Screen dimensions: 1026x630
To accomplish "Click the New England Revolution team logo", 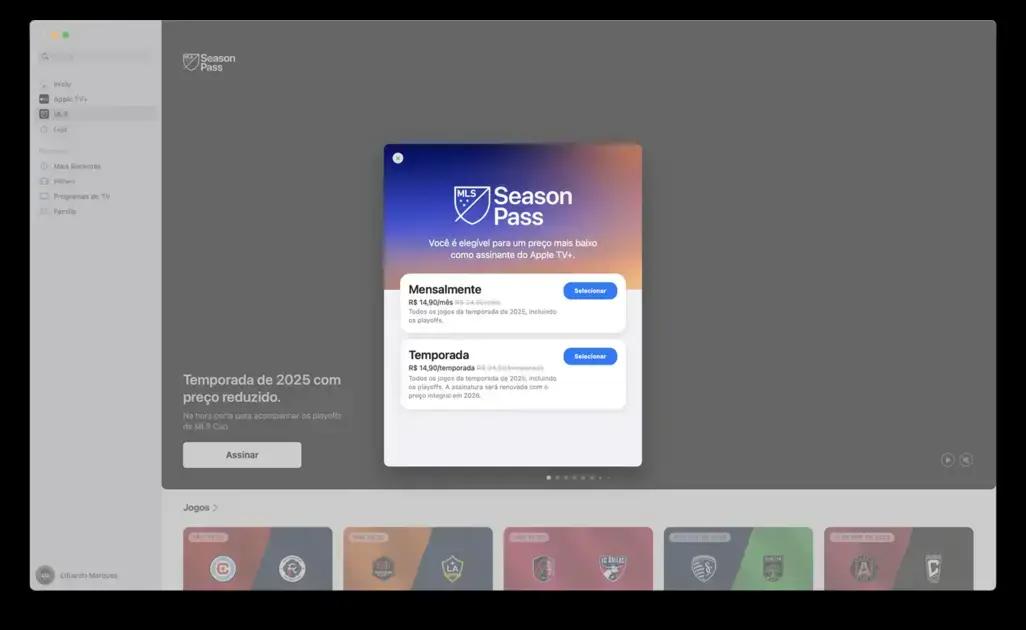I will (292, 569).
